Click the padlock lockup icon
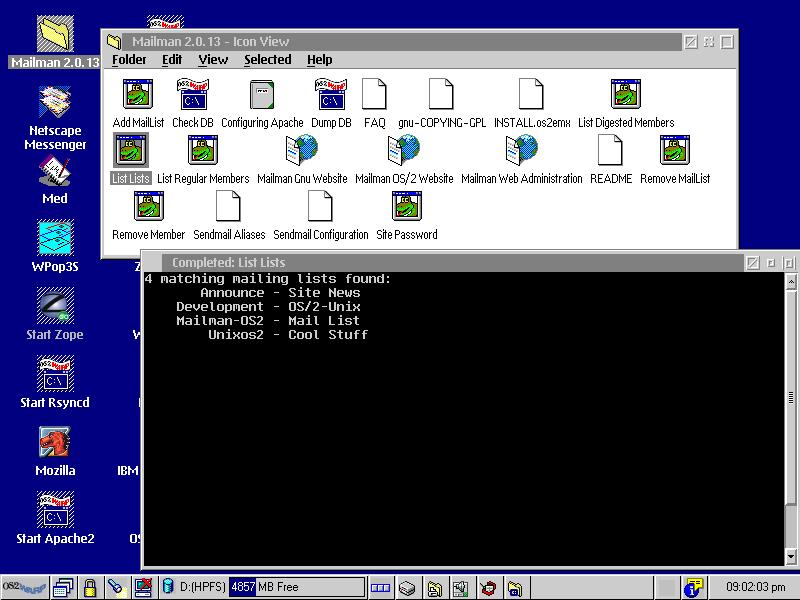The width and height of the screenshot is (800, 600). coord(90,587)
